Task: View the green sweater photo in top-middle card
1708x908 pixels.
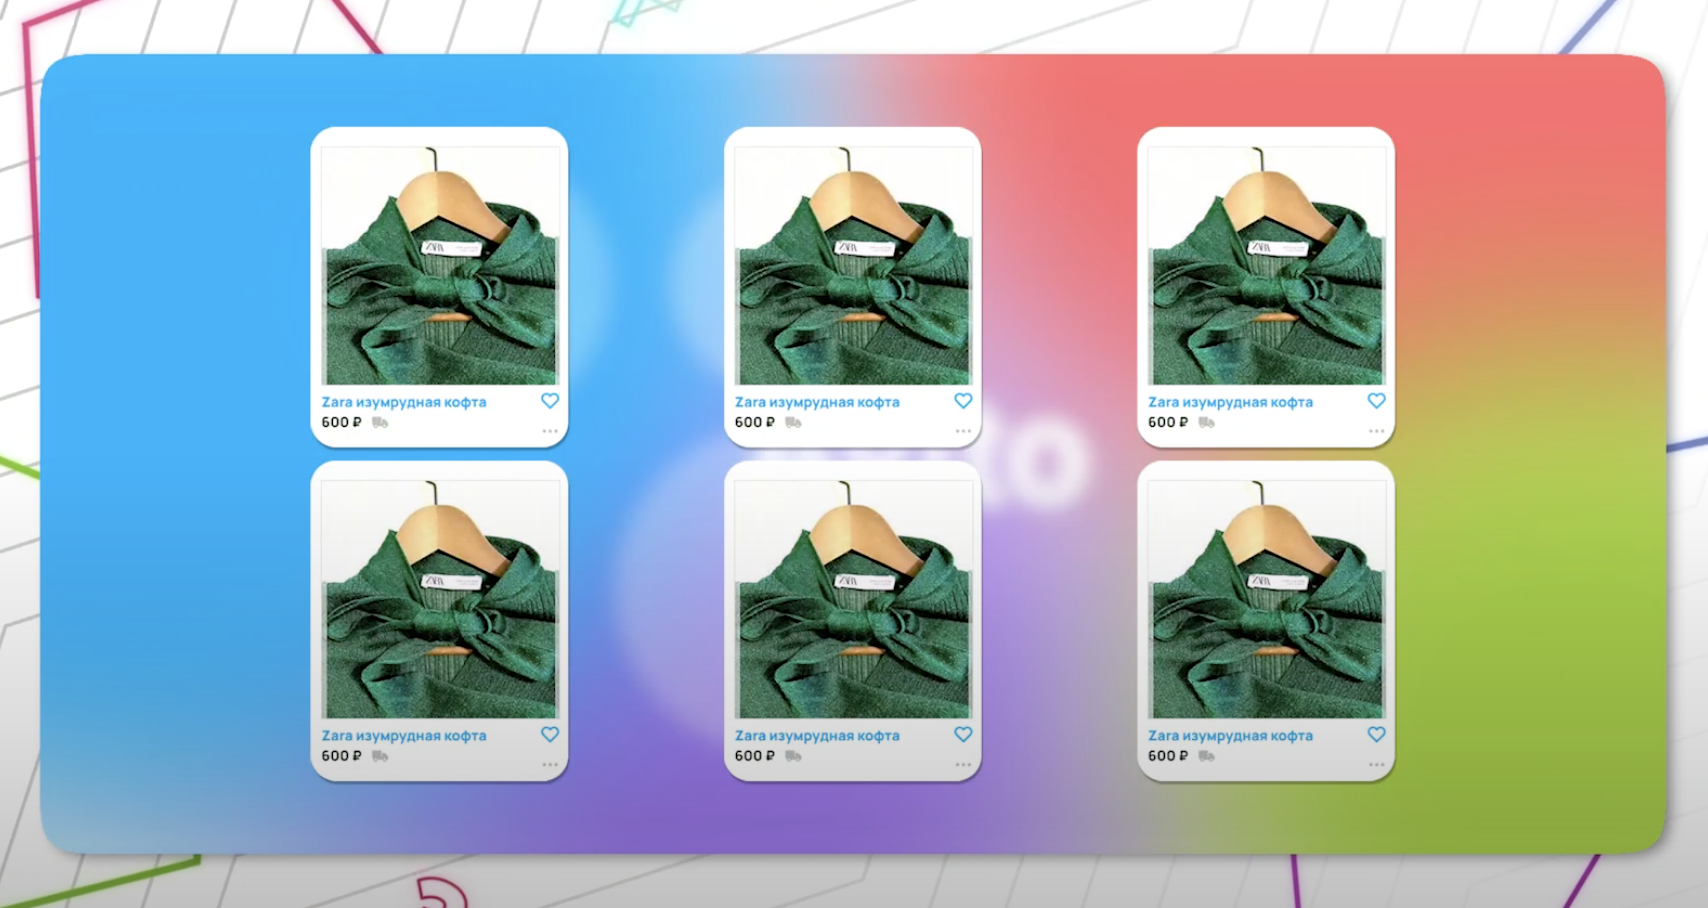Action: [853, 265]
